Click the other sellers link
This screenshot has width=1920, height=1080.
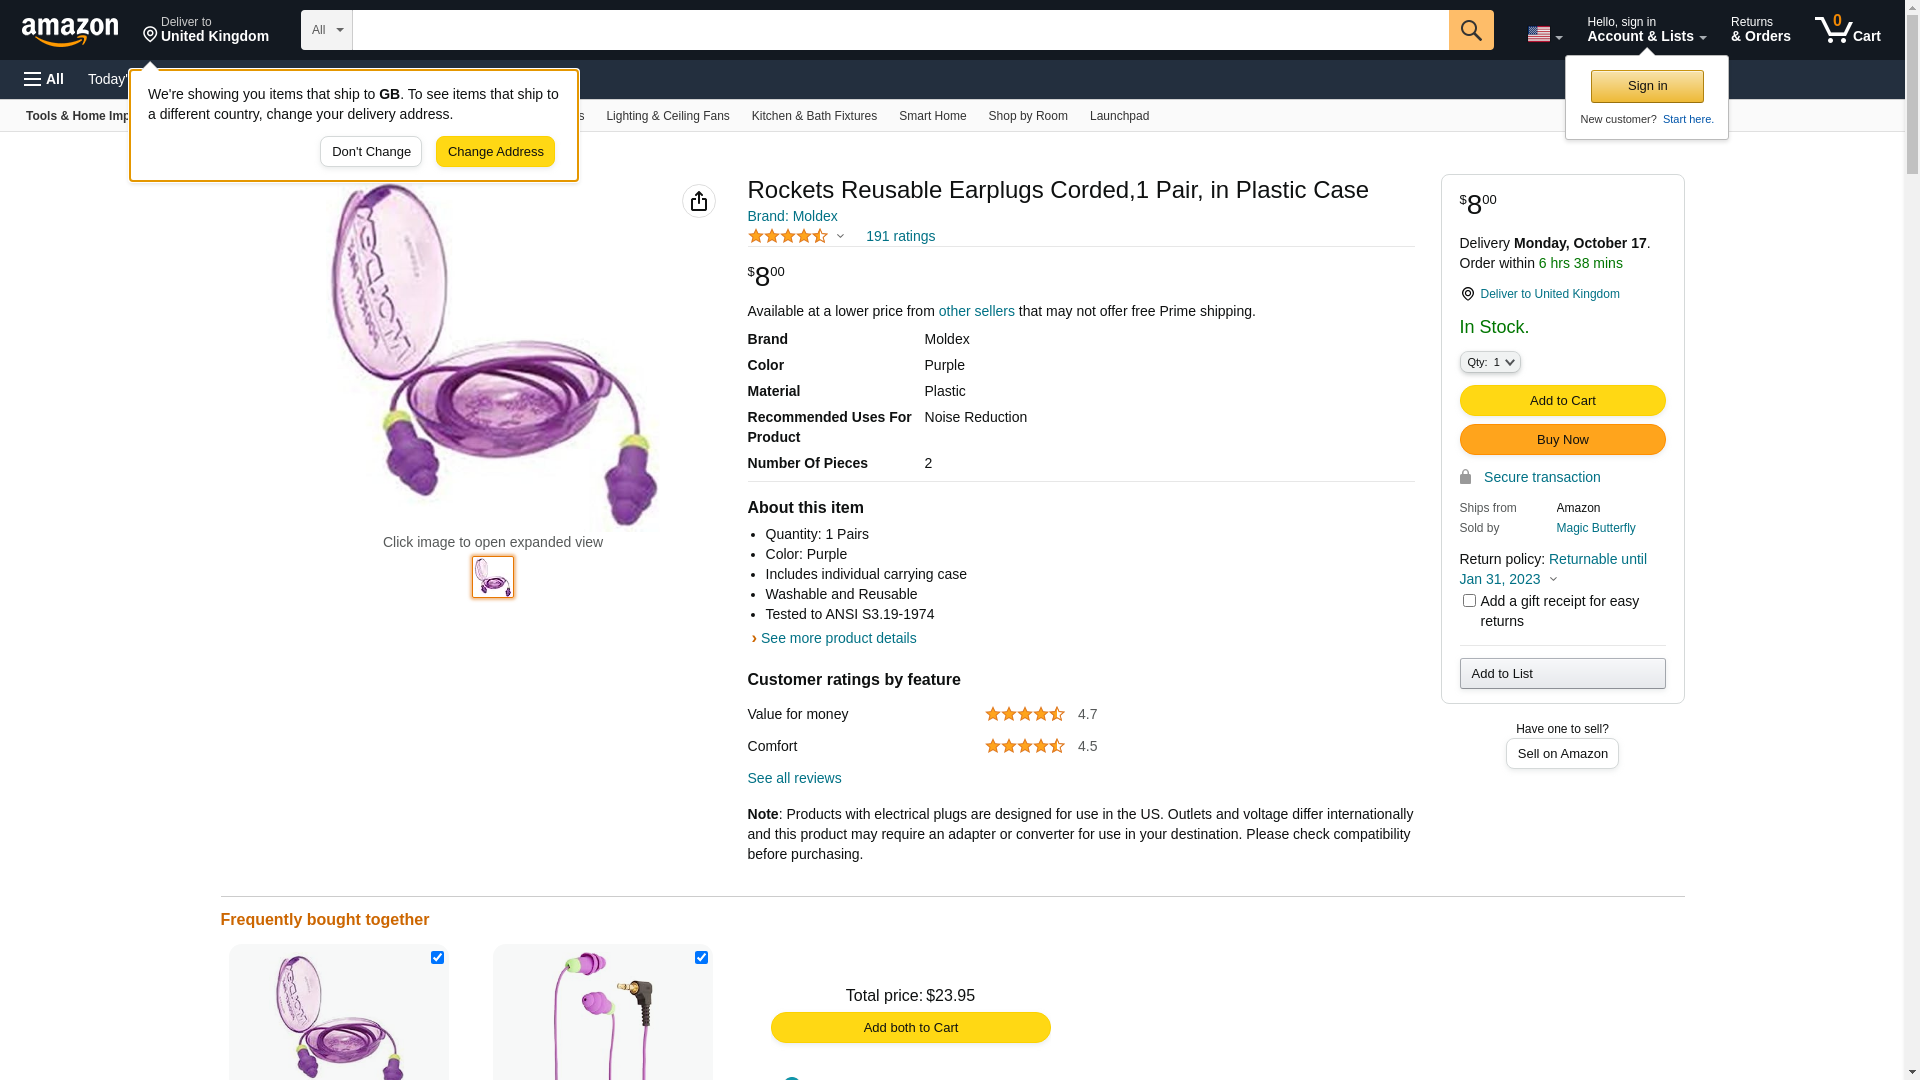[x=976, y=311]
